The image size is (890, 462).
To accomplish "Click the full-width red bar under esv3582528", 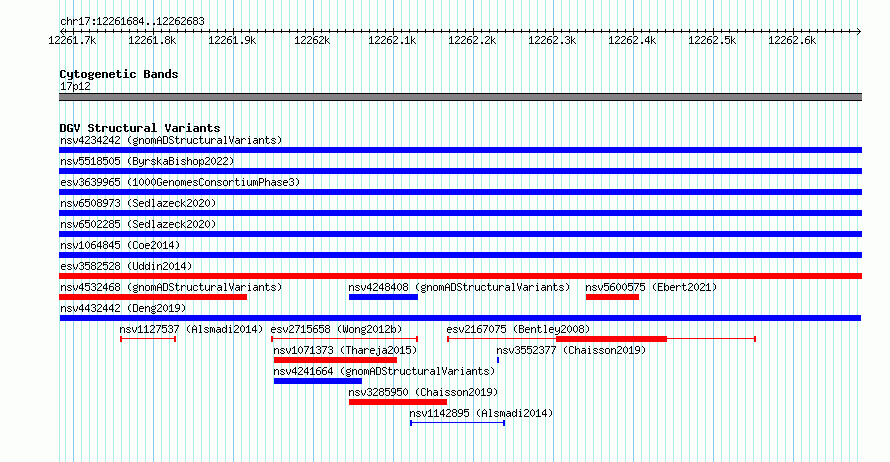I will 460,276.
